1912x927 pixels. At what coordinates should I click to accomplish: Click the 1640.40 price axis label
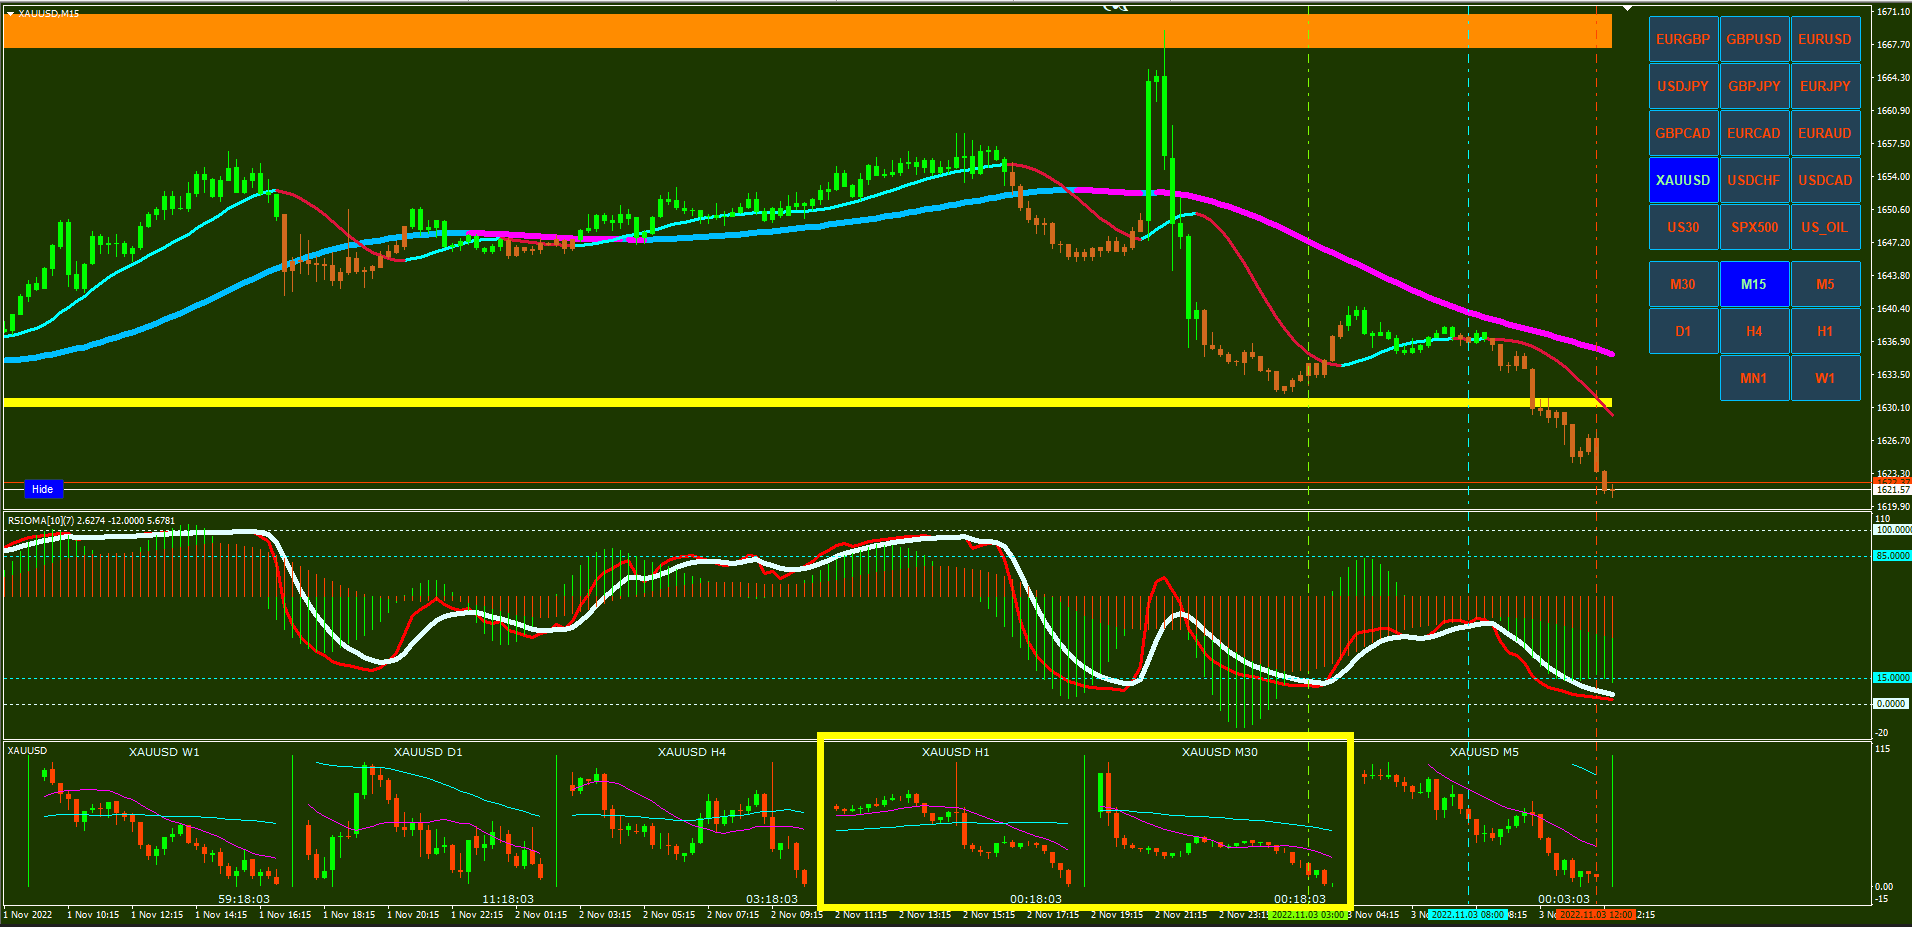1893,309
